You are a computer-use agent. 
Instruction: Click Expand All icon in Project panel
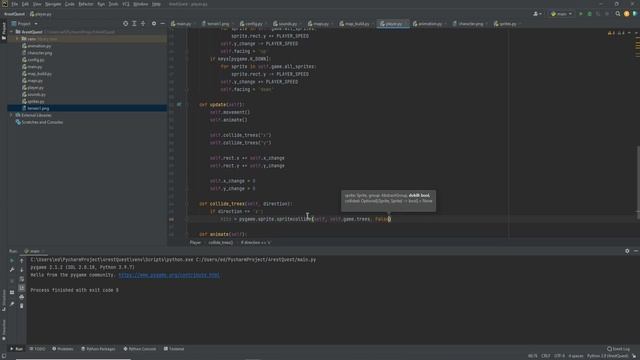click(x=134, y=24)
